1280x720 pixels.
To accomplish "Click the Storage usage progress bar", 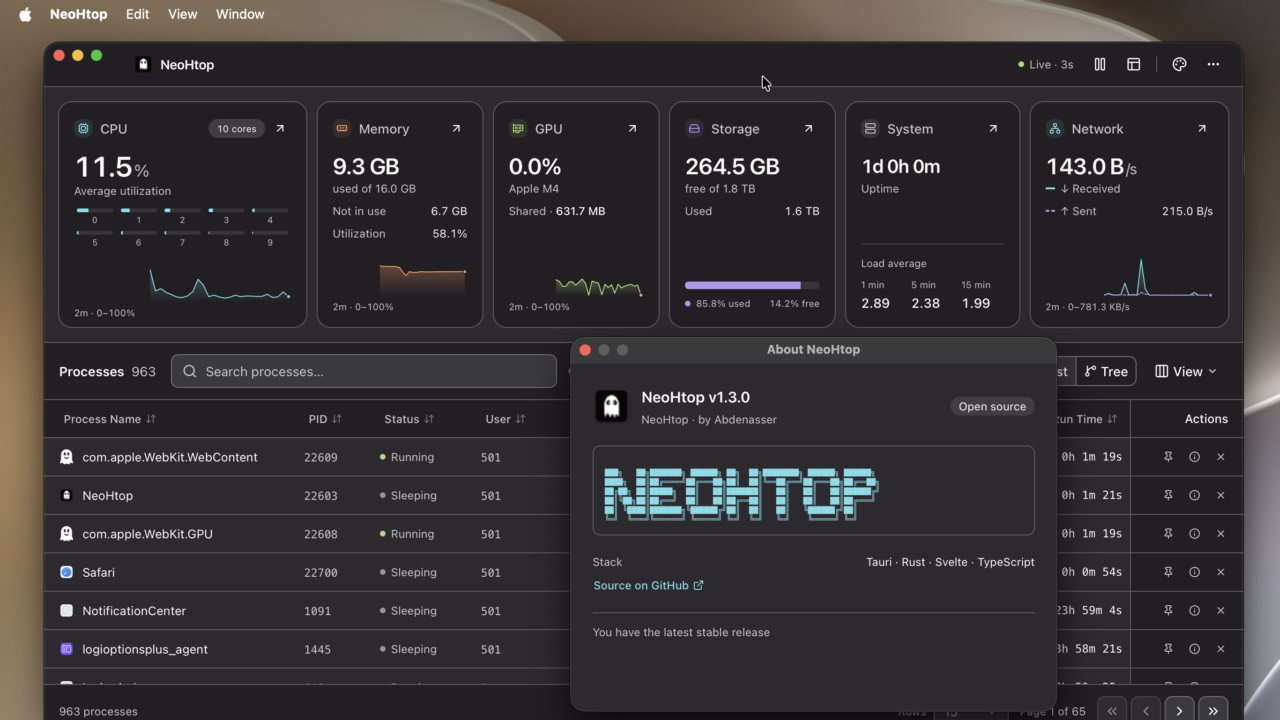I will tap(752, 285).
